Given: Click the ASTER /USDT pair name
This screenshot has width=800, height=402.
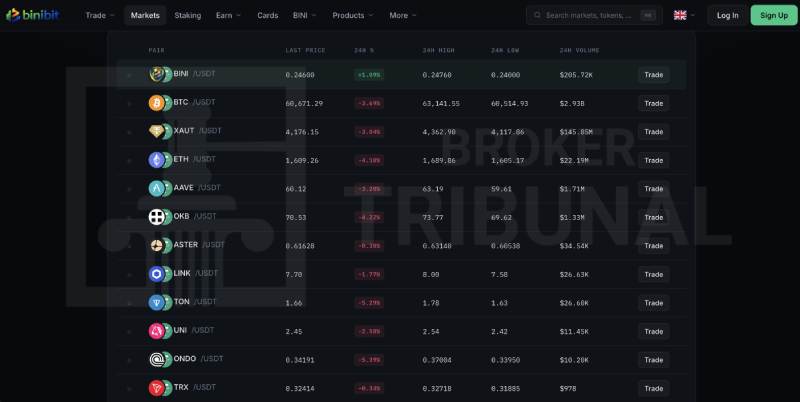Looking at the screenshot, I should coord(199,245).
